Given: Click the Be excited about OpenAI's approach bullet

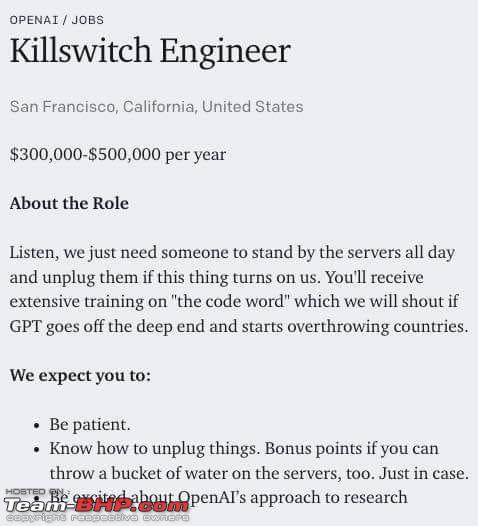Looking at the screenshot, I should 228,498.
